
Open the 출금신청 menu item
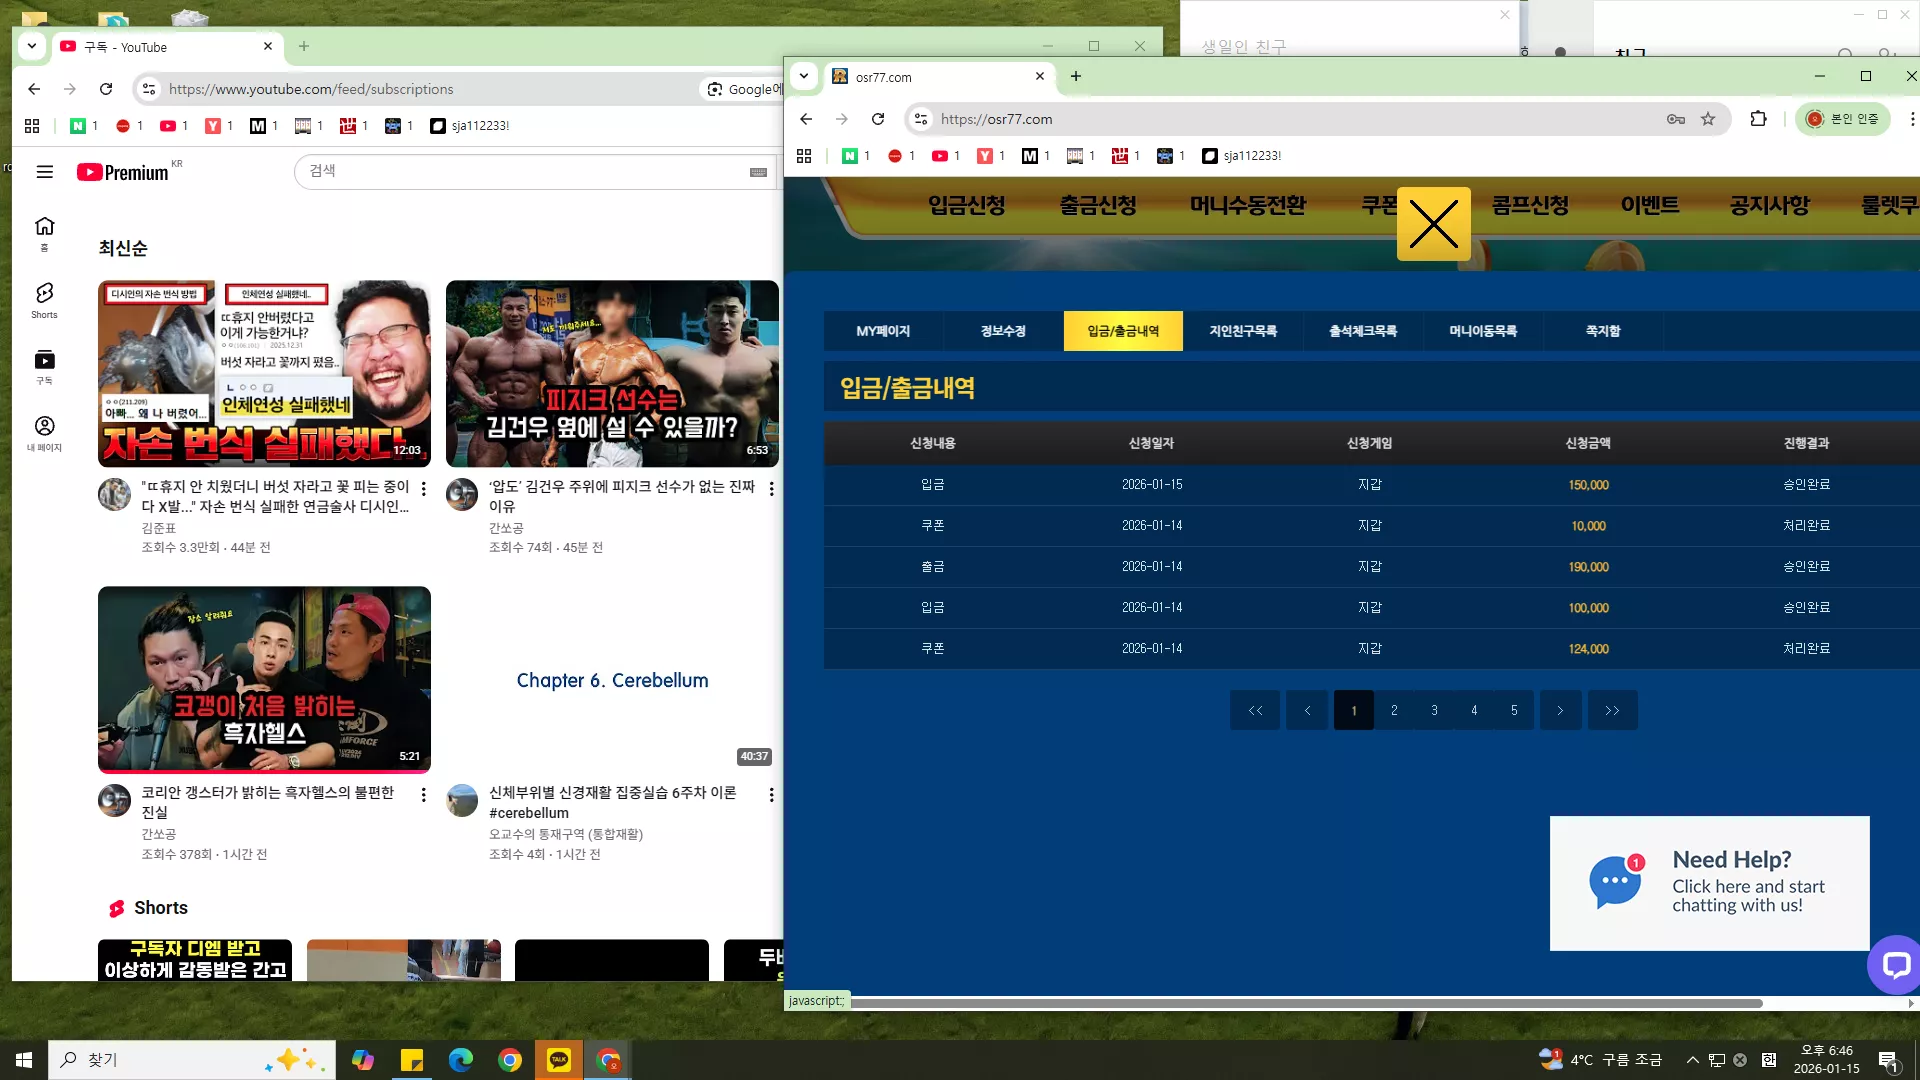tap(1098, 205)
